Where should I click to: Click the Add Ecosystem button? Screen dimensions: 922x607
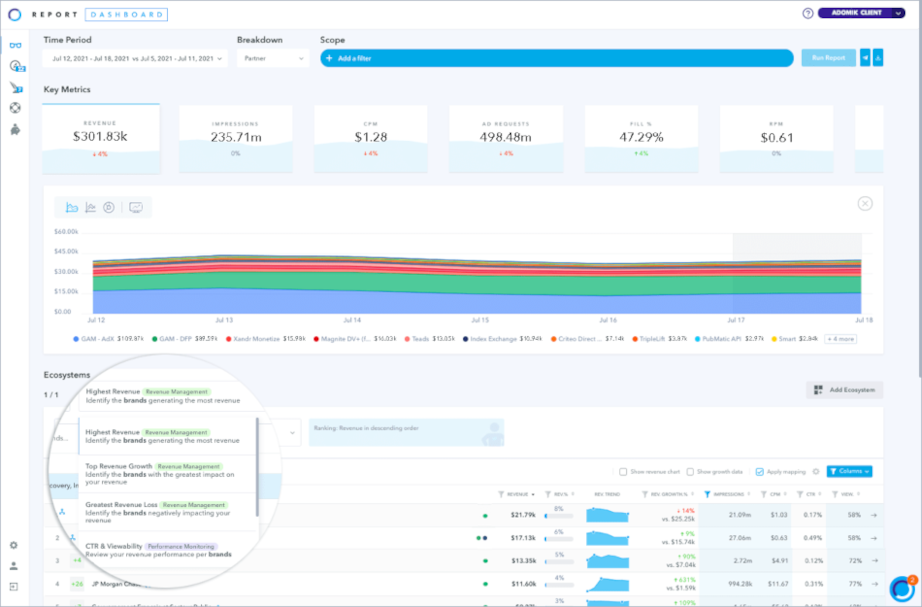tap(844, 390)
